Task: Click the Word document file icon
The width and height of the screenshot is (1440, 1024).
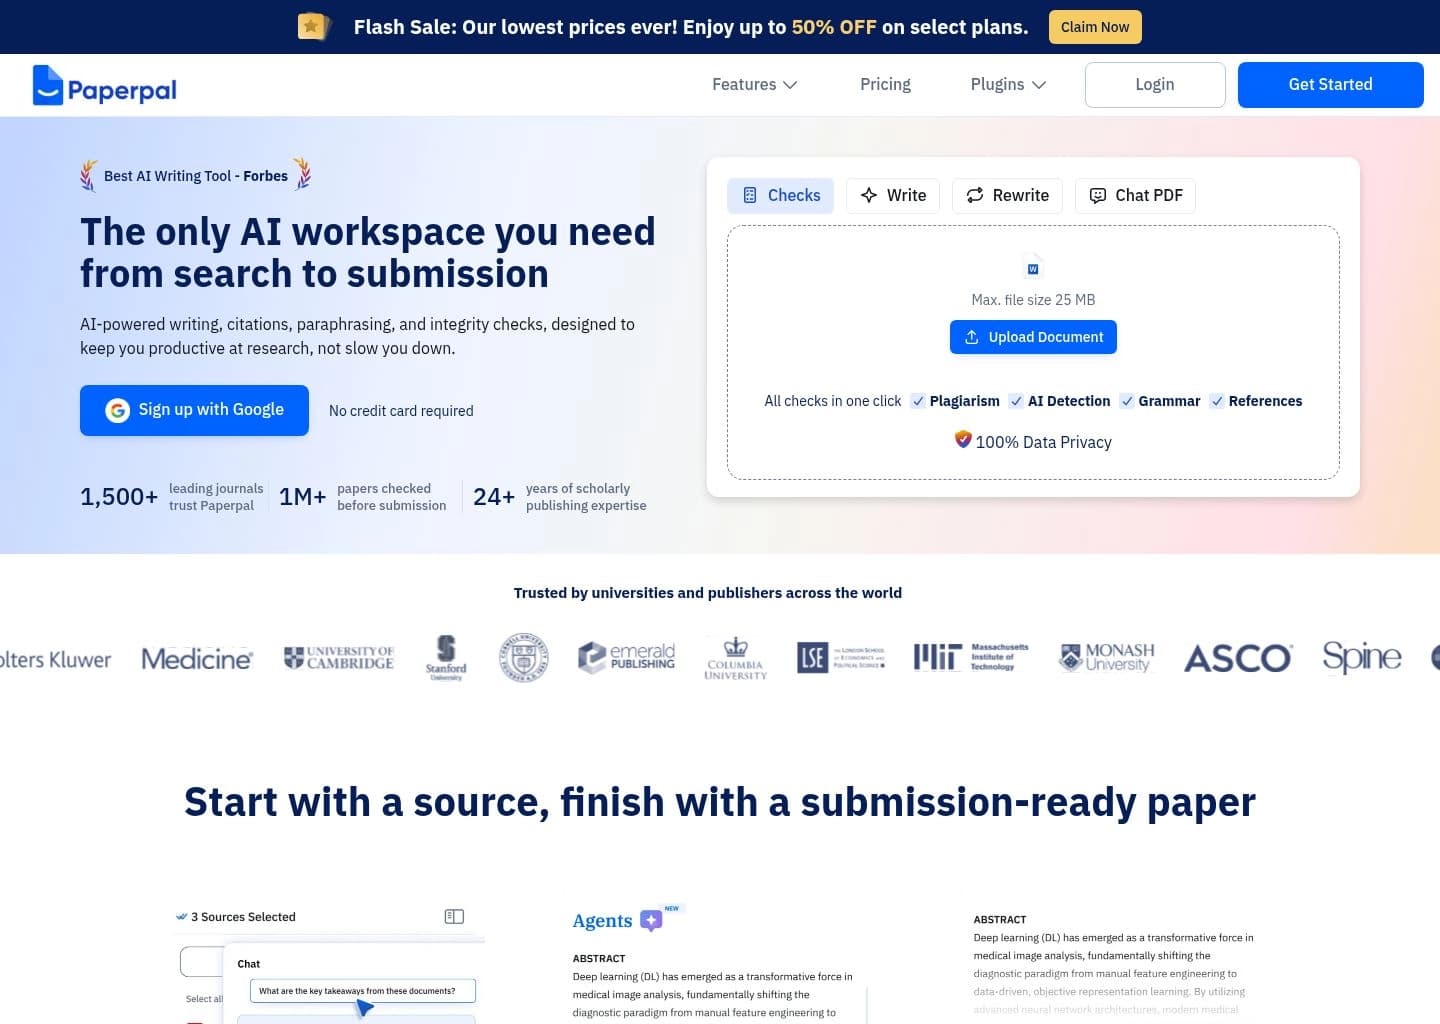Action: pyautogui.click(x=1033, y=268)
